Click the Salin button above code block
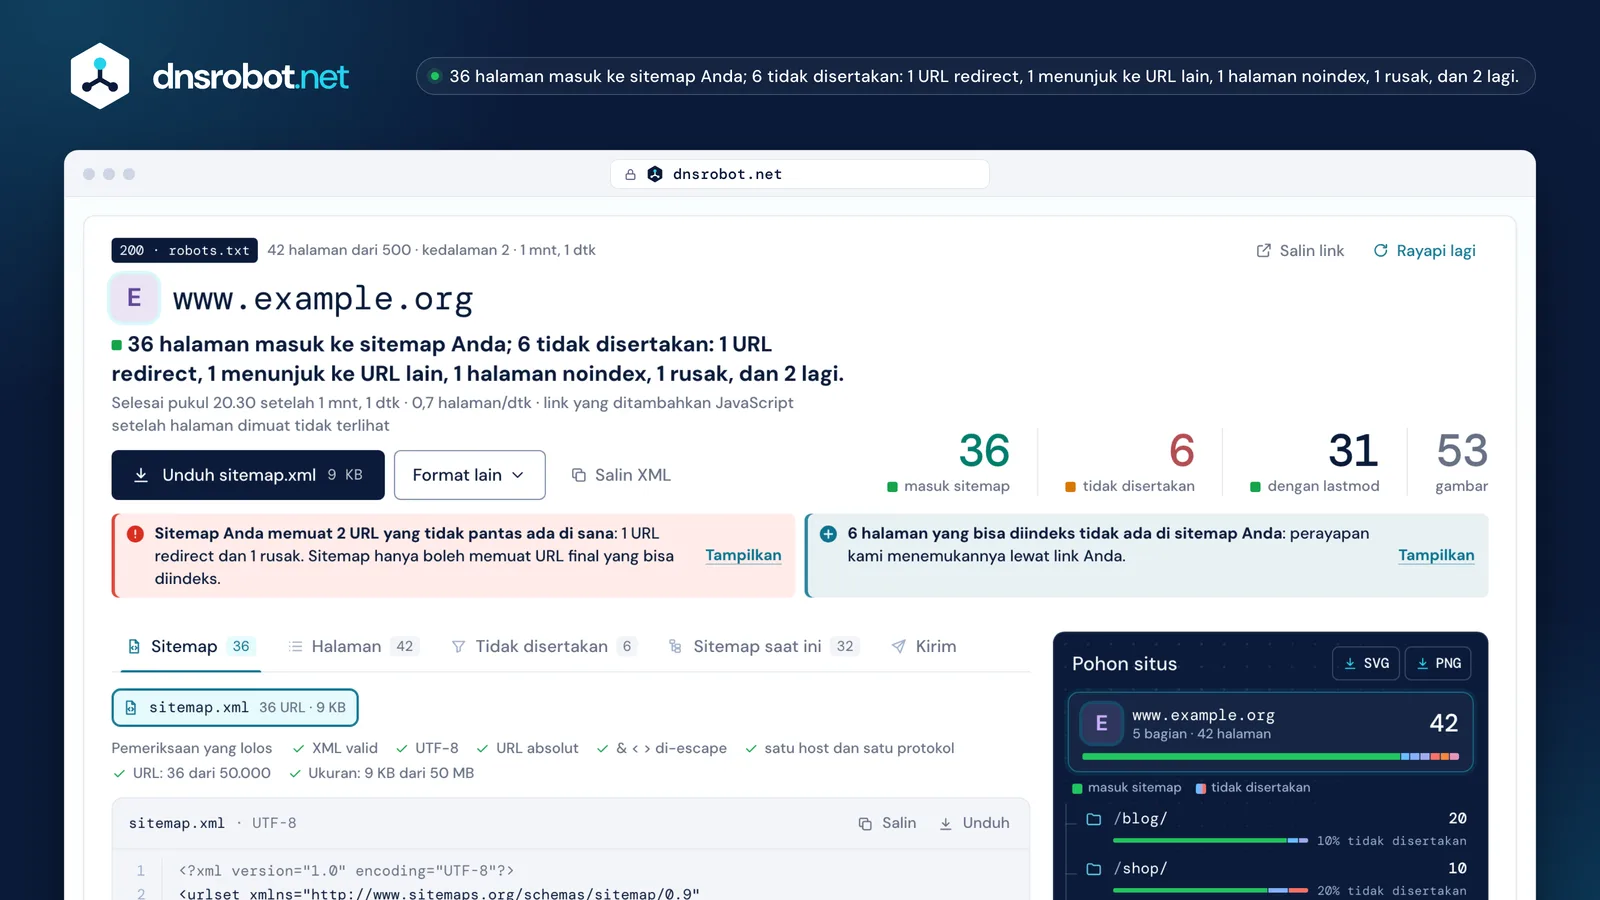This screenshot has height=900, width=1600. coord(887,823)
